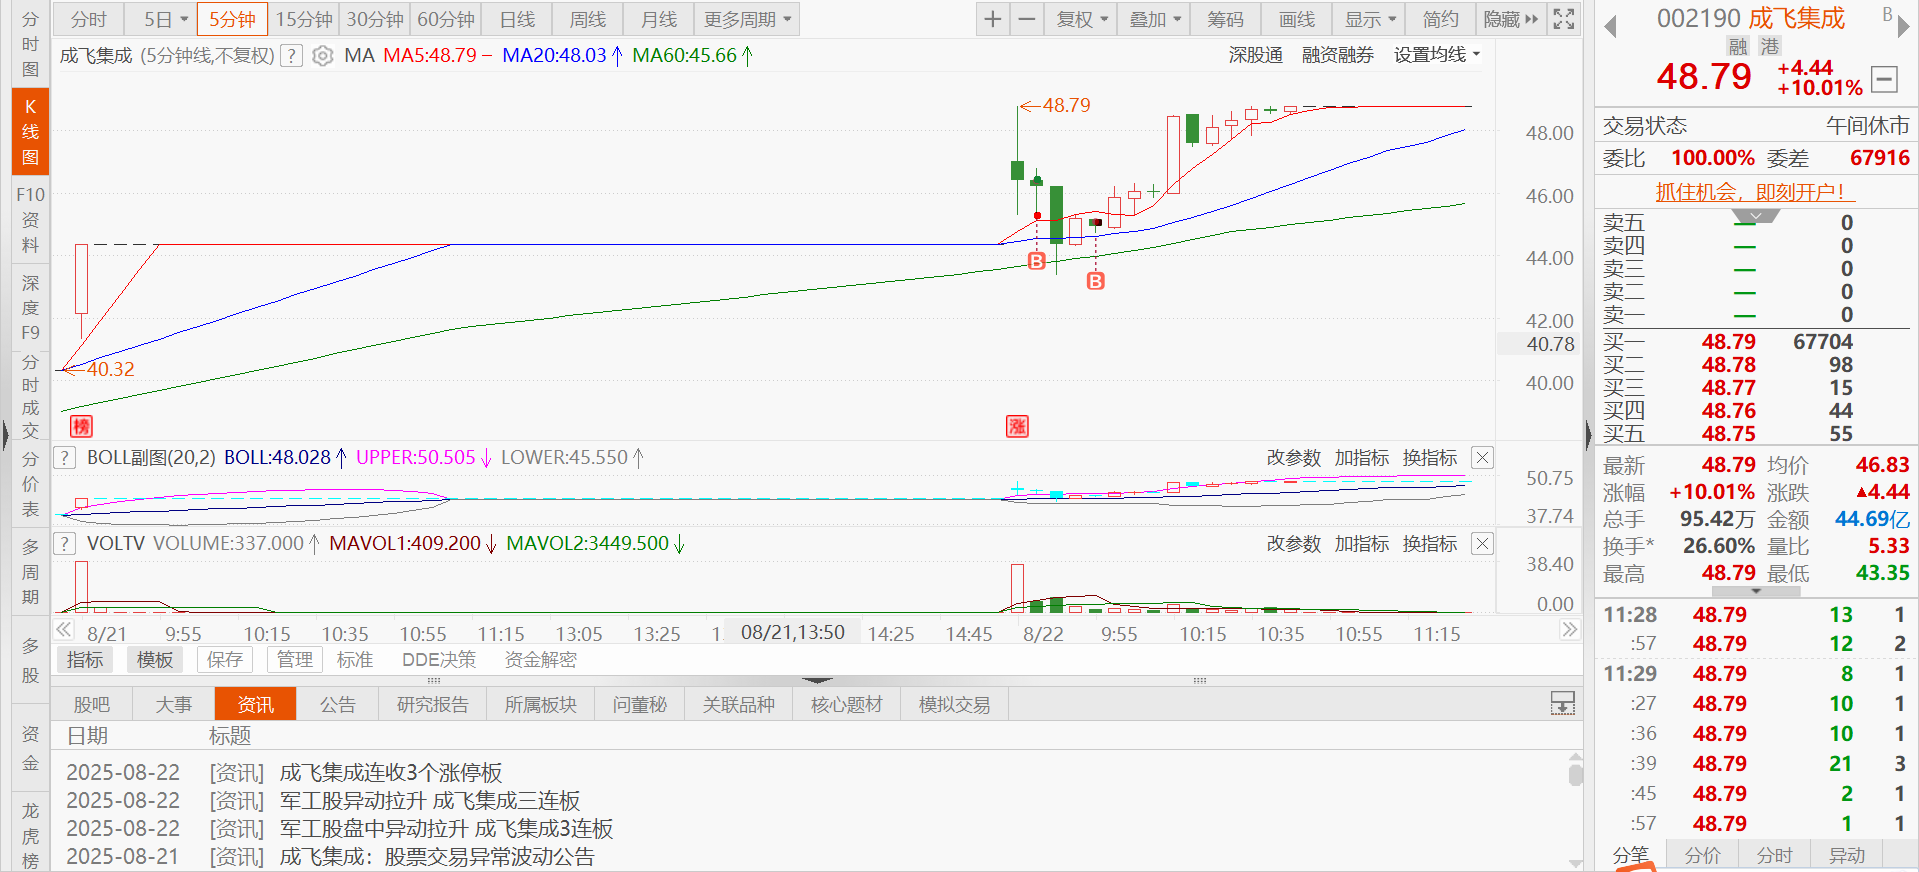The image size is (1919, 872).
Task: Open 叠加 dropdown
Action: 1154,19
